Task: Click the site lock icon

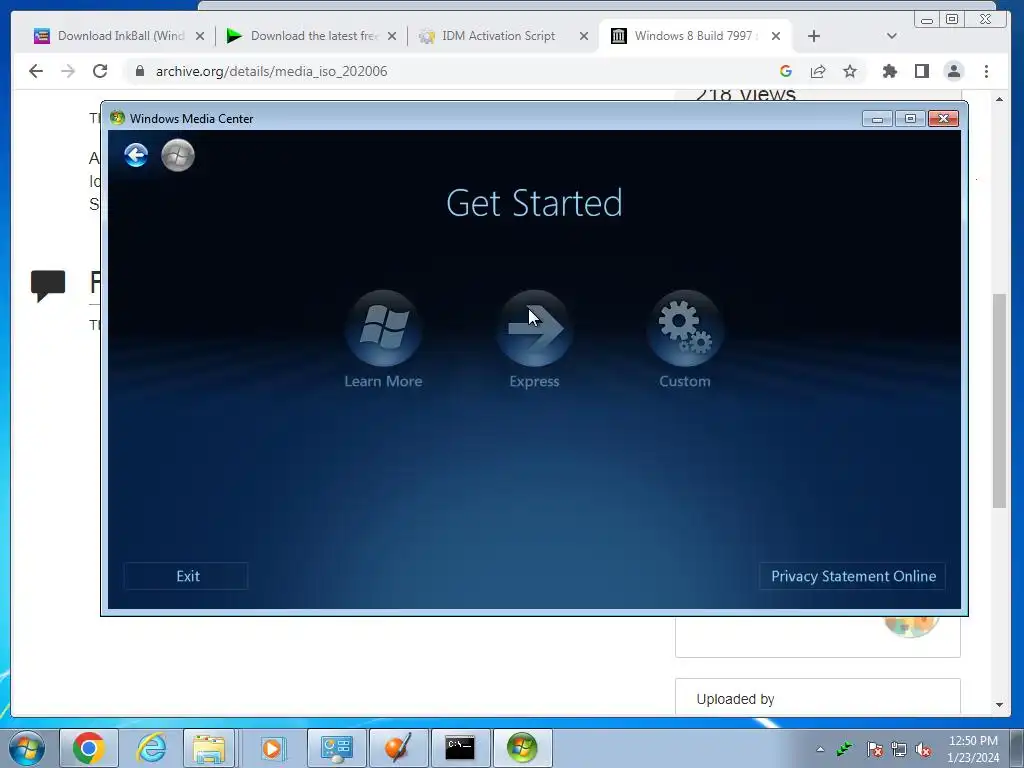Action: click(x=140, y=71)
